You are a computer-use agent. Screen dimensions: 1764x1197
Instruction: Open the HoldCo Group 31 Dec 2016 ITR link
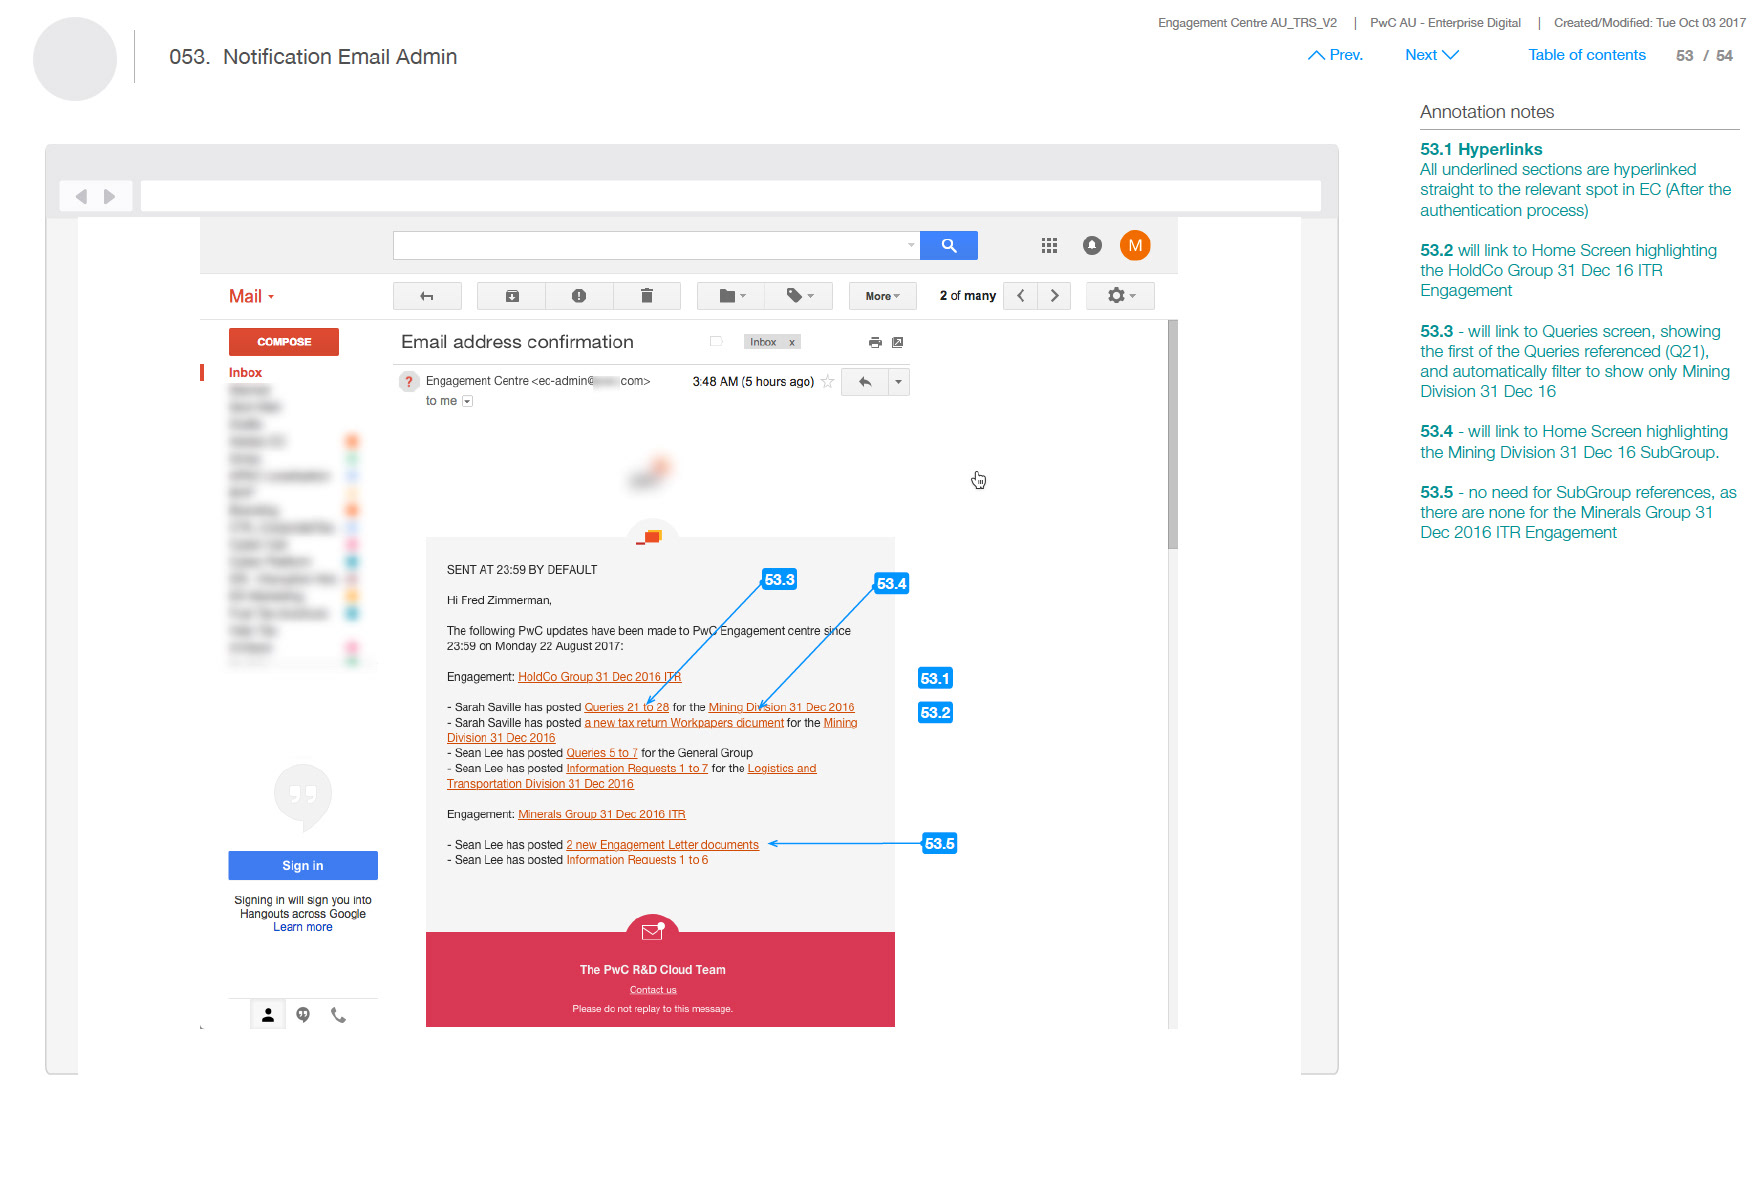pos(599,678)
